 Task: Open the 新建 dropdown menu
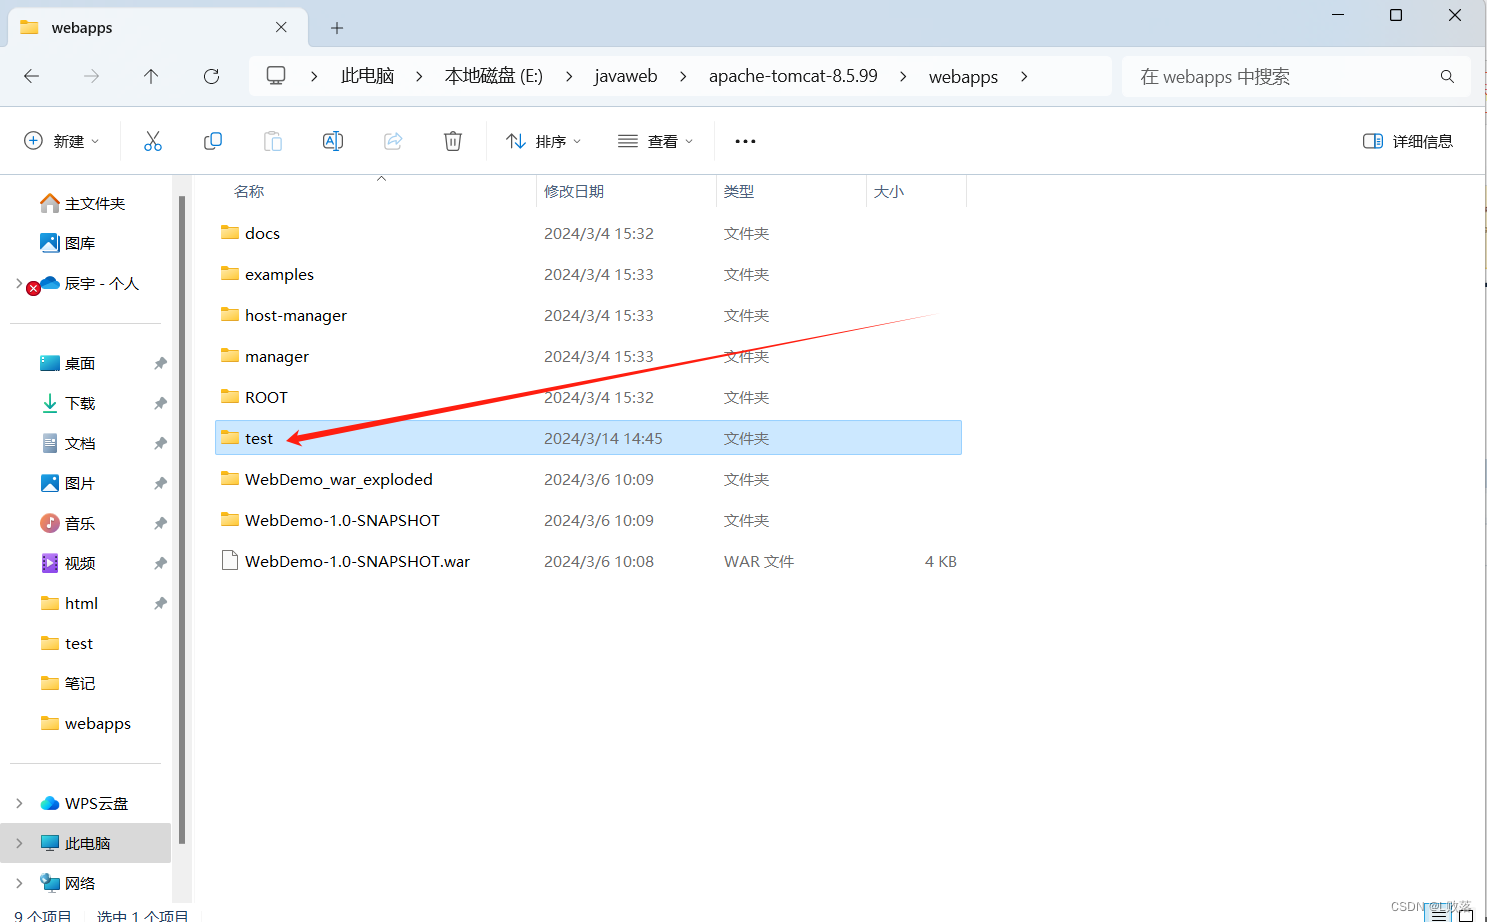click(62, 141)
